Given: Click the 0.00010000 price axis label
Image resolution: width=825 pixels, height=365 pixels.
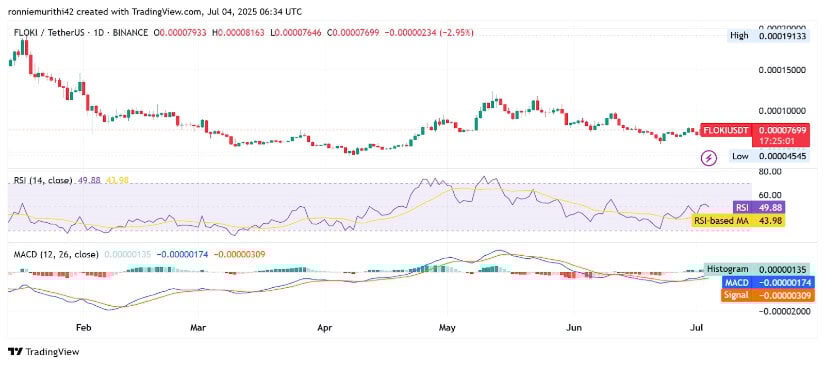Looking at the screenshot, I should (x=781, y=111).
